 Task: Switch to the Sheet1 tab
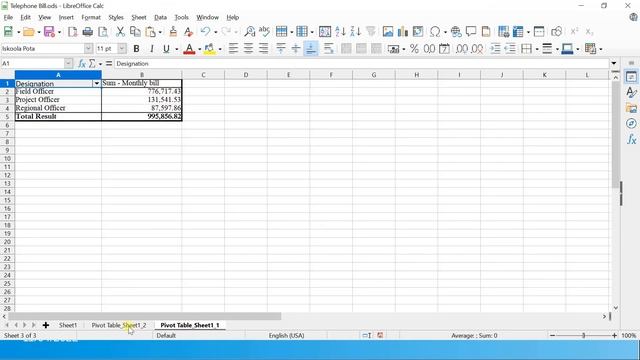click(x=68, y=325)
